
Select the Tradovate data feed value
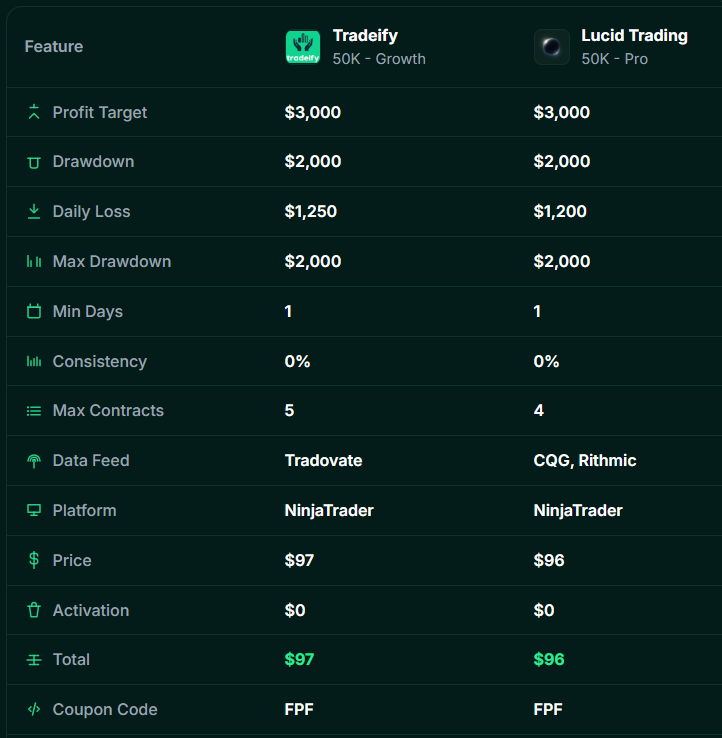point(323,460)
